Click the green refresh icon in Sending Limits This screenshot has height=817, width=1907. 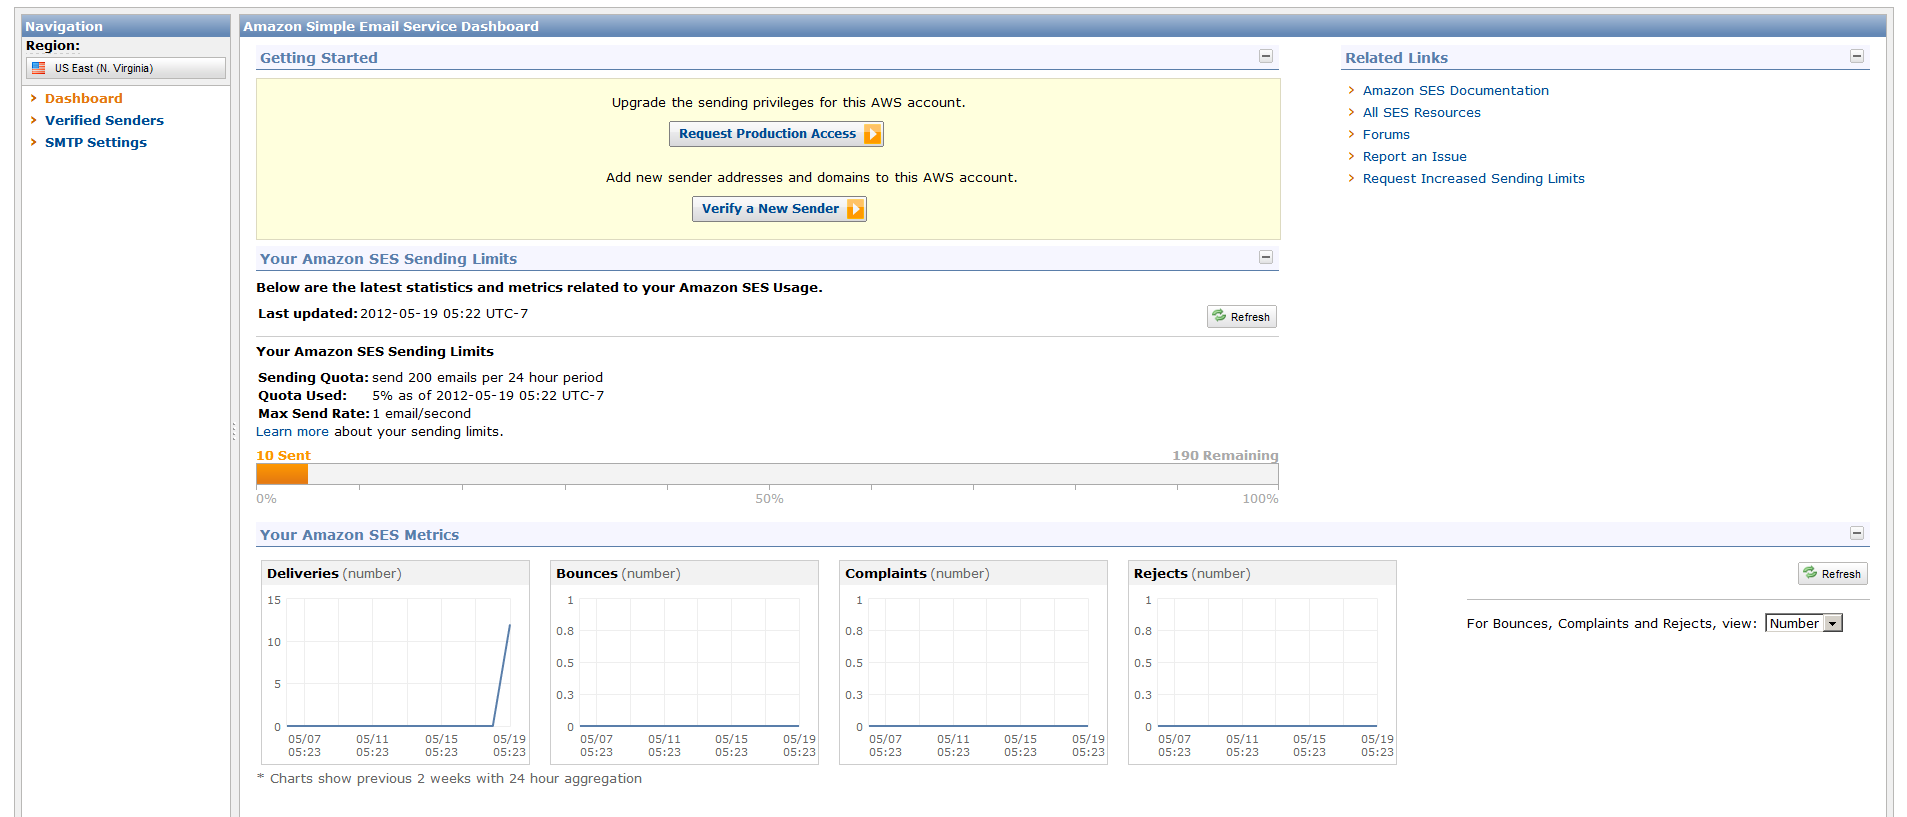point(1219,316)
